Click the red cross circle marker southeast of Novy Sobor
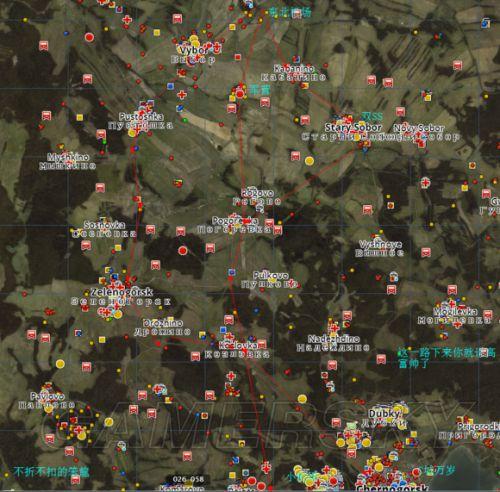 click(425, 182)
